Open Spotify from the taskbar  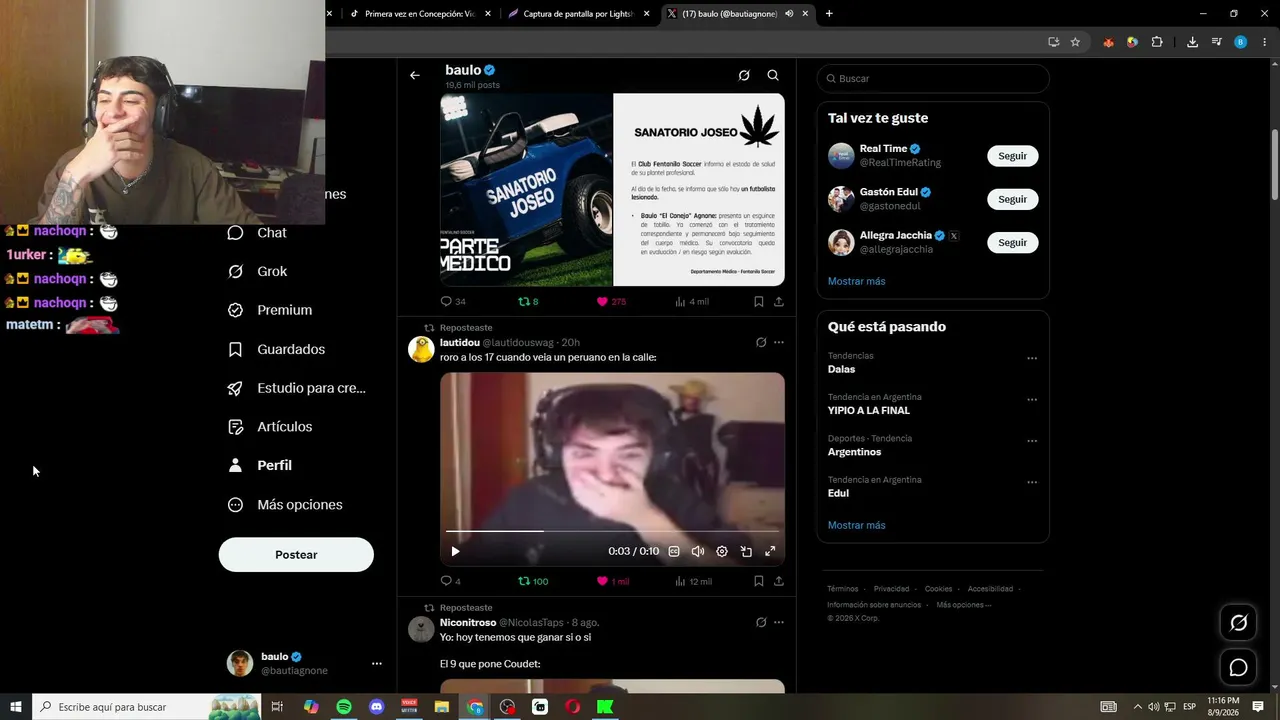click(x=344, y=707)
